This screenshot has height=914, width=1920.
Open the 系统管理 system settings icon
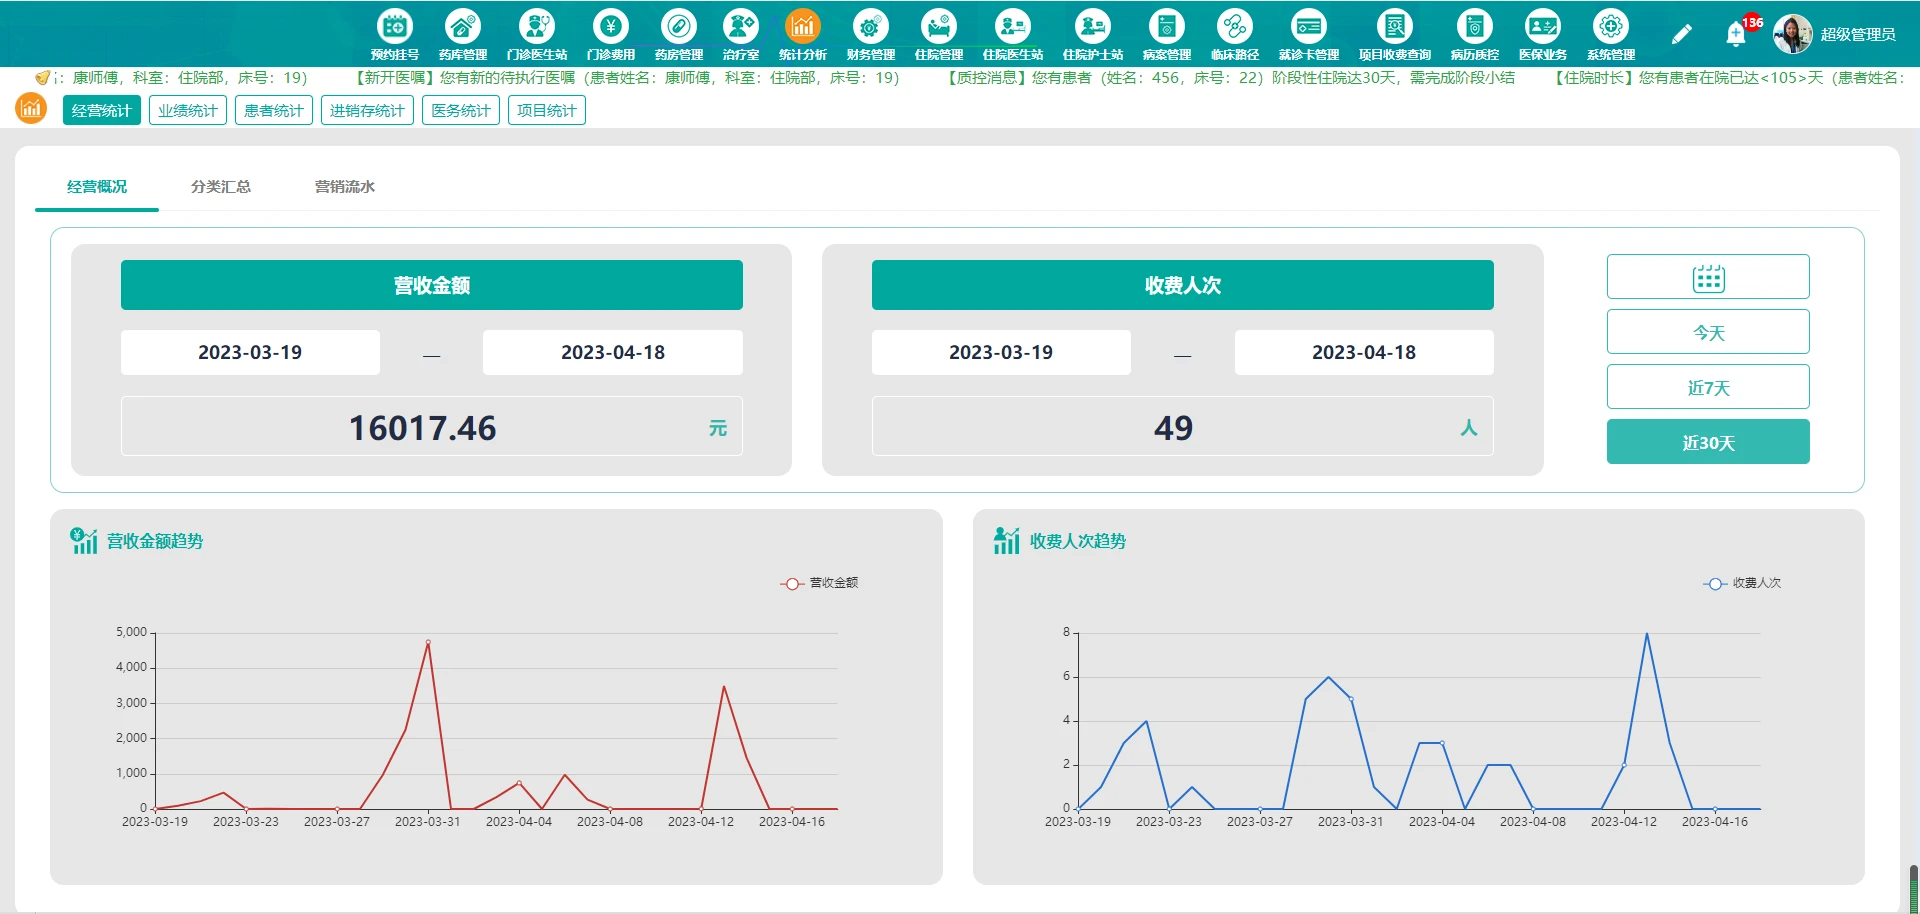[x=1610, y=33]
